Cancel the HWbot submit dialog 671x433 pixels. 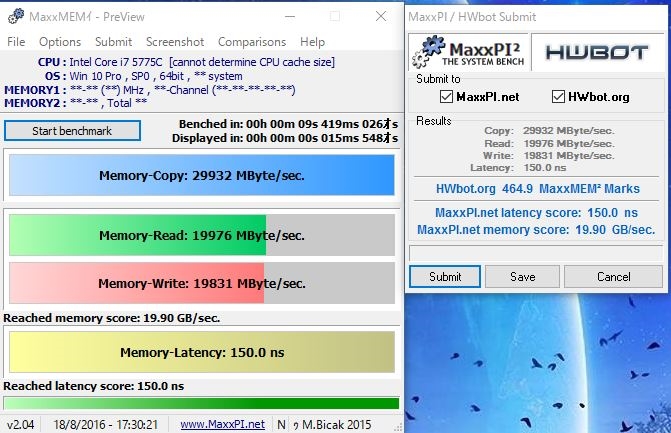click(614, 277)
